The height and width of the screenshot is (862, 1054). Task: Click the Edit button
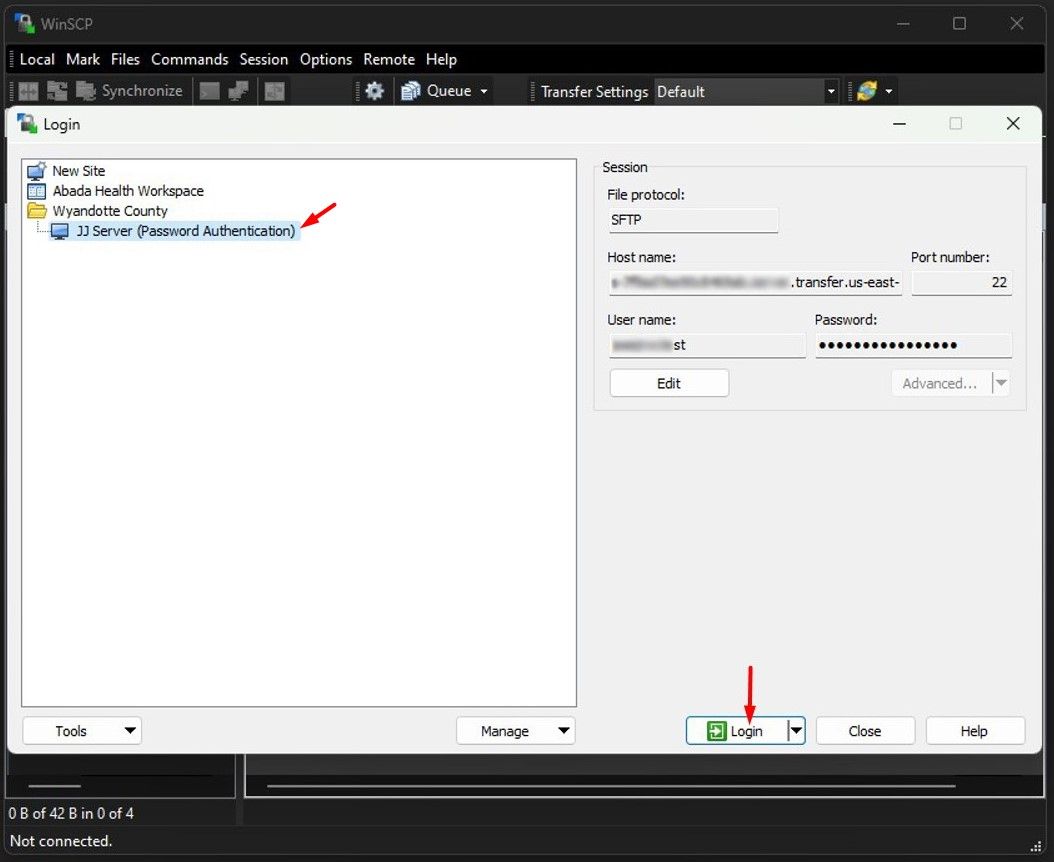tap(669, 383)
